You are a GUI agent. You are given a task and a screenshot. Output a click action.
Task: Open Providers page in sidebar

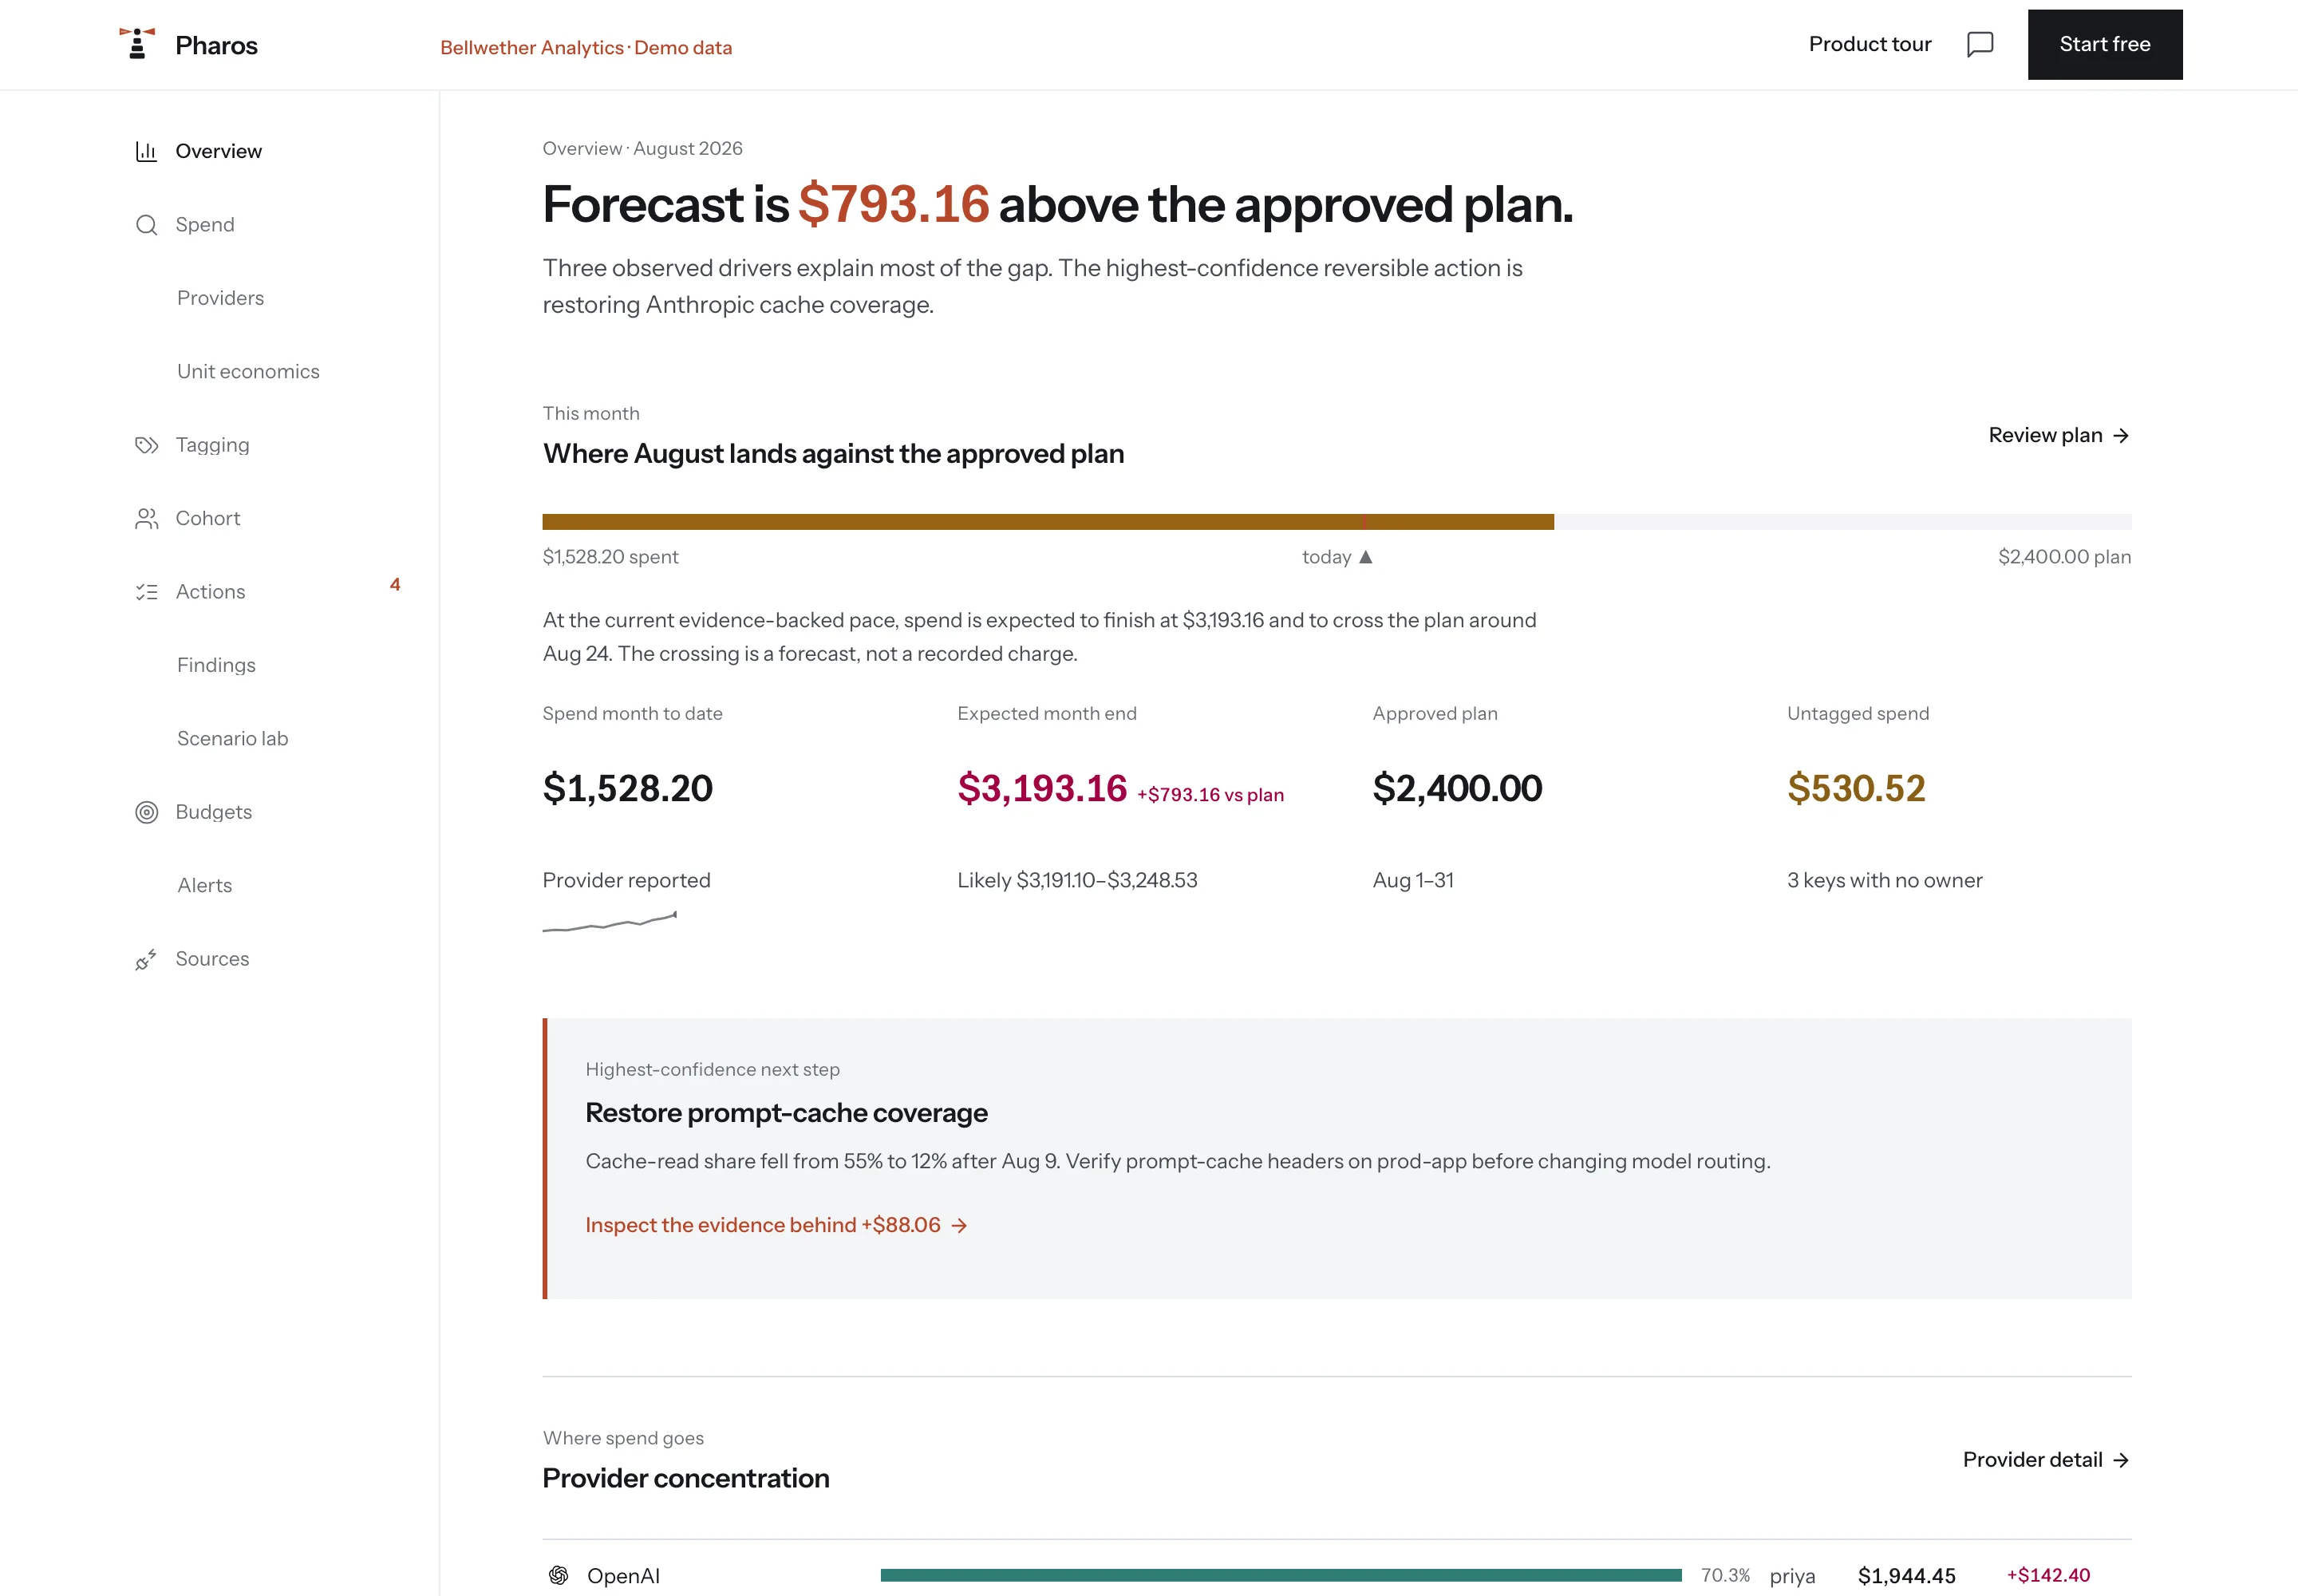point(220,298)
